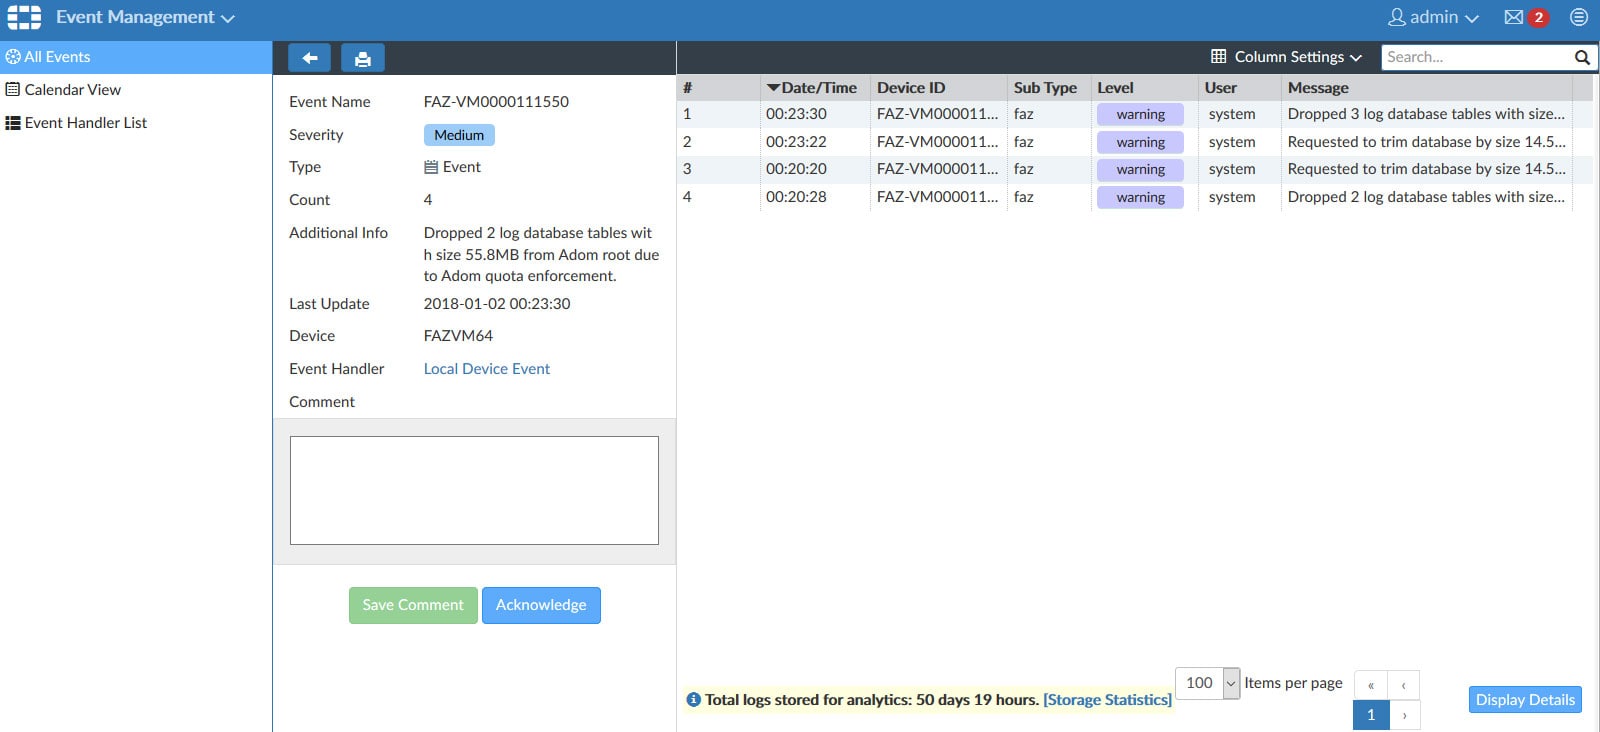
Task: Open the mail notifications icon
Action: [1514, 17]
